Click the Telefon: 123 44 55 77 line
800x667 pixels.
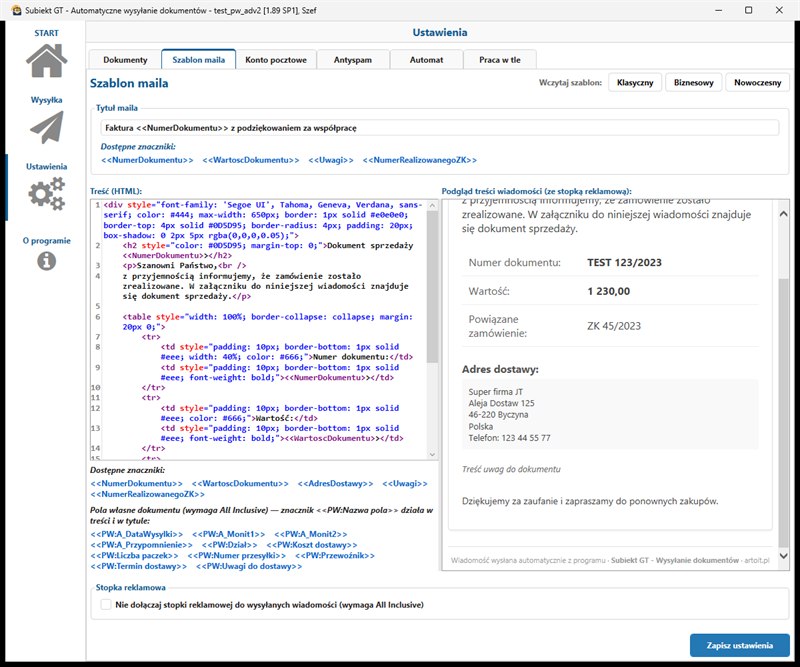point(509,438)
